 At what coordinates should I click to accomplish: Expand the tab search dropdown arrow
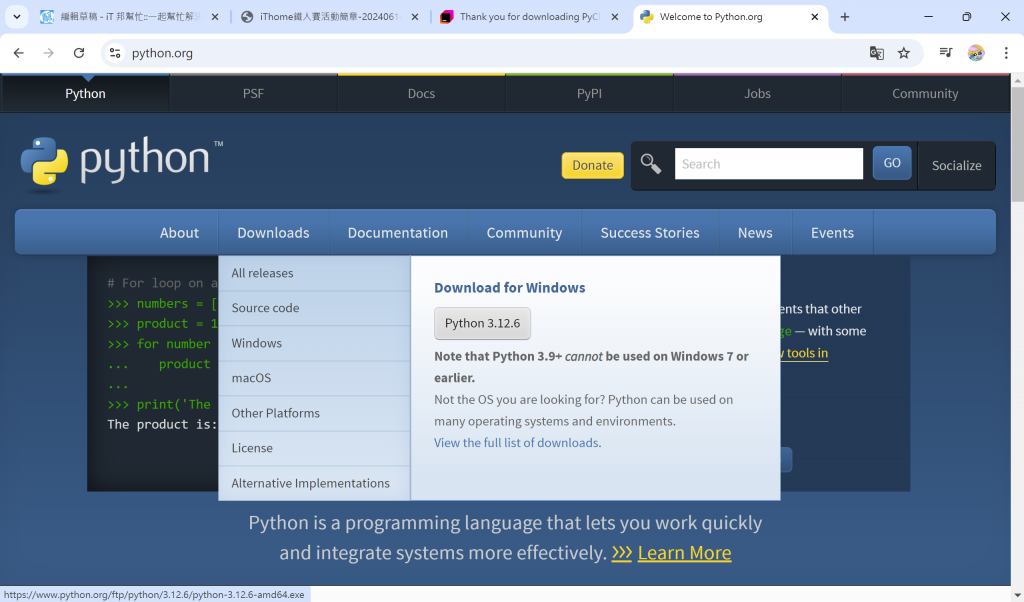[x=17, y=17]
